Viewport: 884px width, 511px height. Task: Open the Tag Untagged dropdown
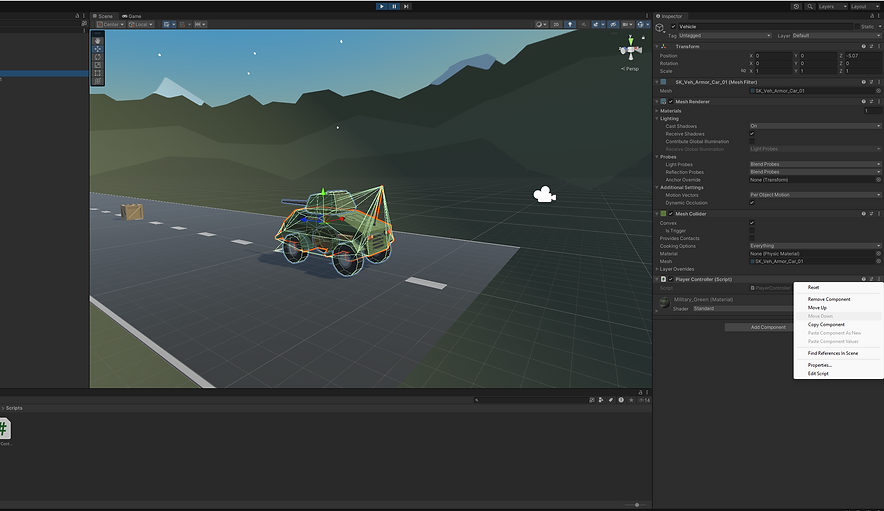(x=724, y=36)
